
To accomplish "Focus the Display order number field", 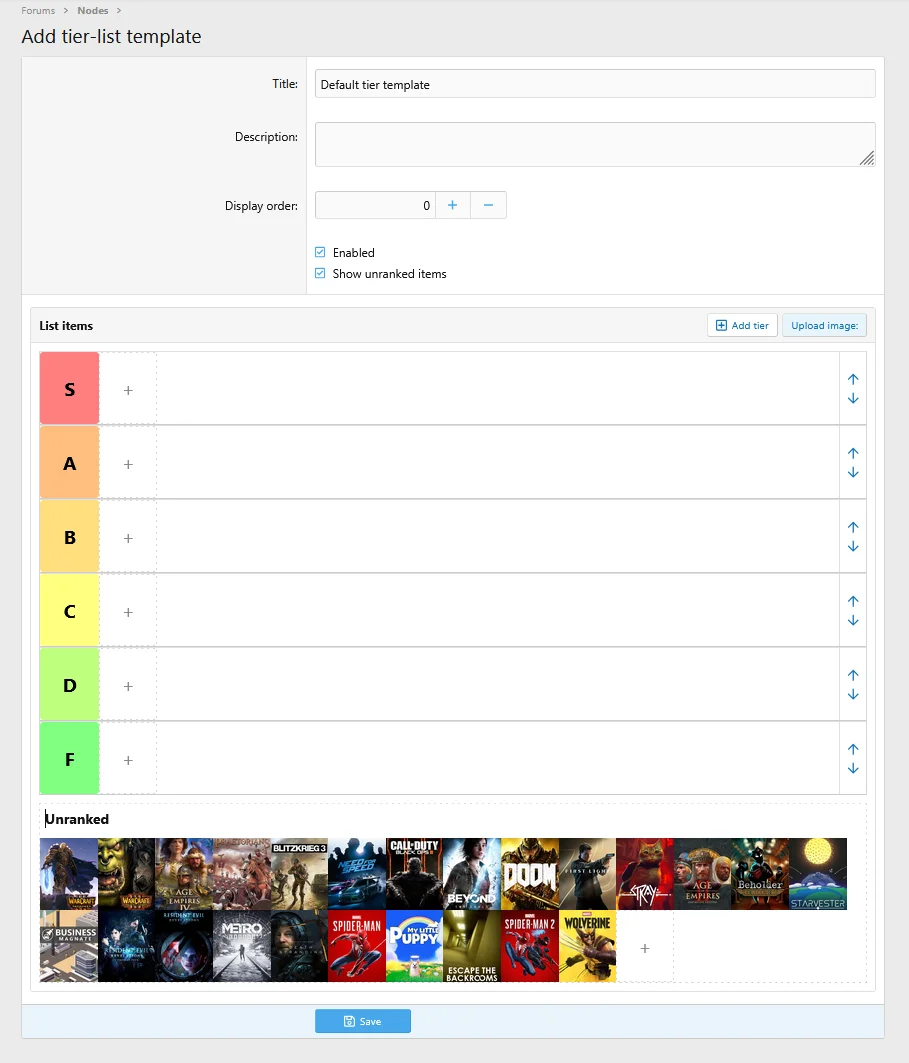I will click(375, 205).
